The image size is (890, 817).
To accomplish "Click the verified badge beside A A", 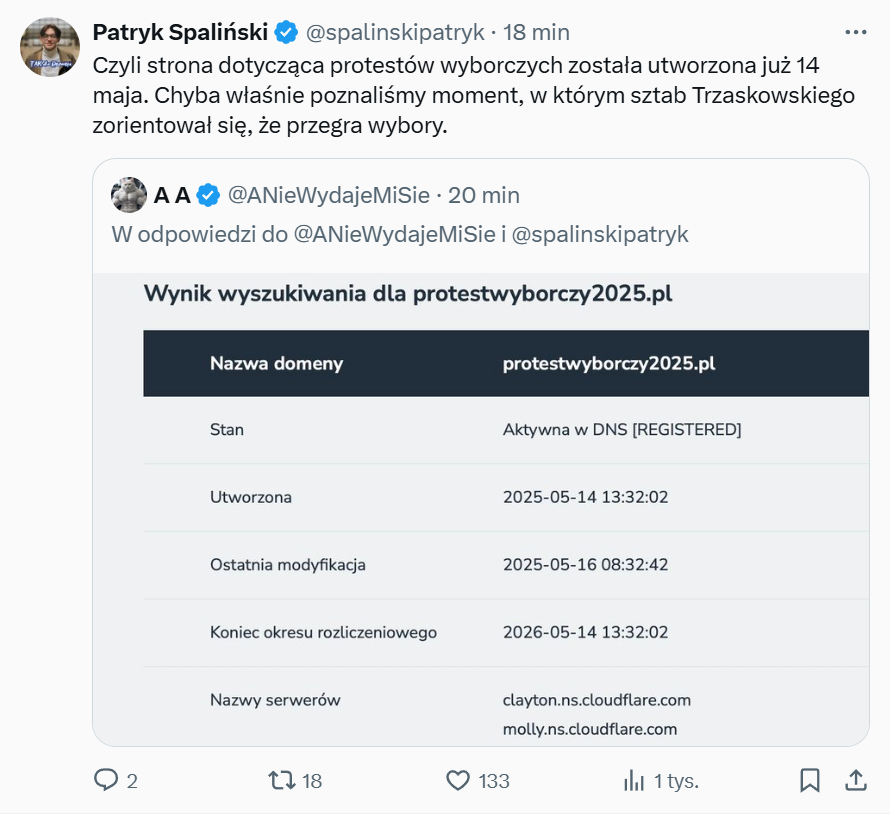I will pyautogui.click(x=208, y=195).
